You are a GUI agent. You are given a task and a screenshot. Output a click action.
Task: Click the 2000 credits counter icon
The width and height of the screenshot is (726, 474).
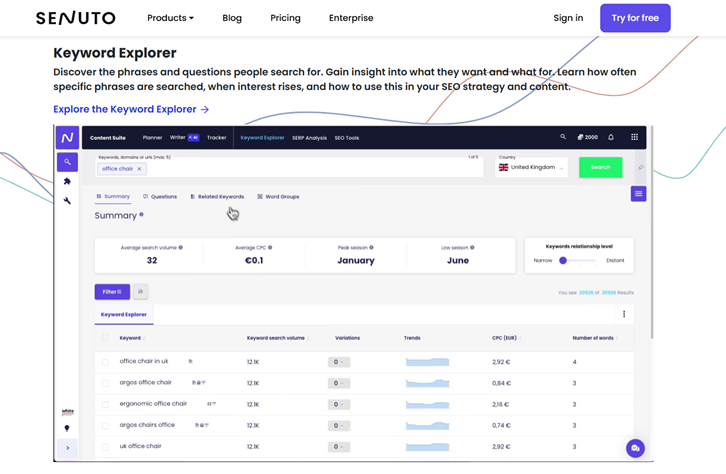coord(588,137)
